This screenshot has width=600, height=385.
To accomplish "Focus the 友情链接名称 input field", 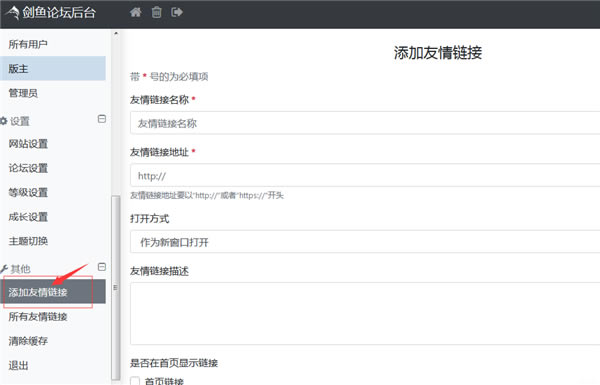I will coord(365,123).
